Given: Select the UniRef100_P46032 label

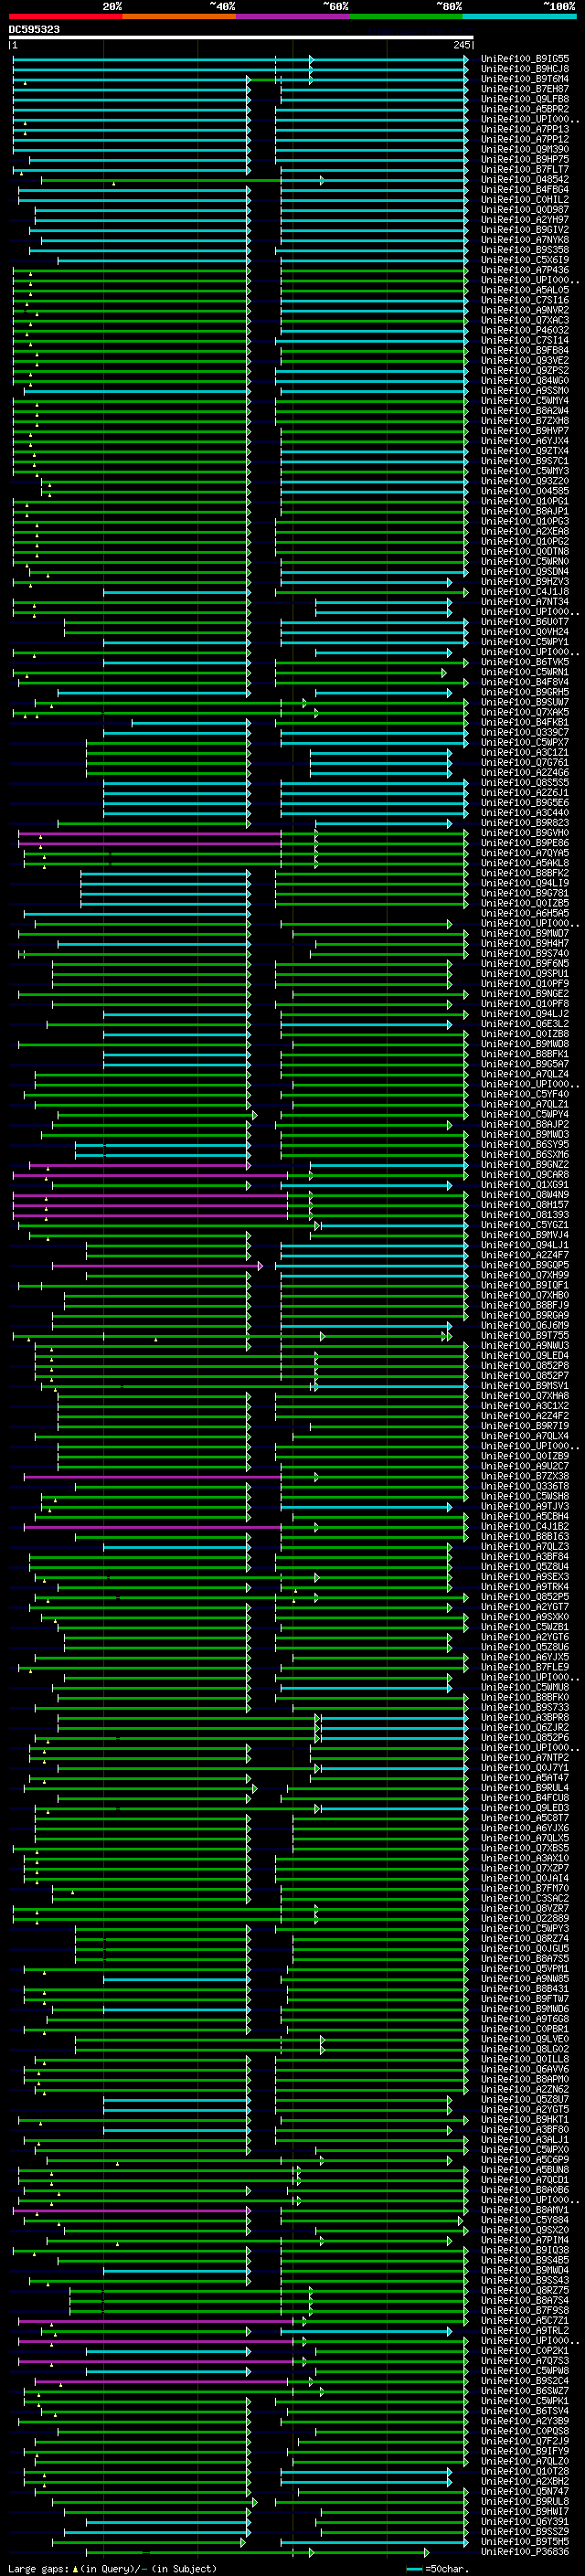Looking at the screenshot, I should point(525,330).
